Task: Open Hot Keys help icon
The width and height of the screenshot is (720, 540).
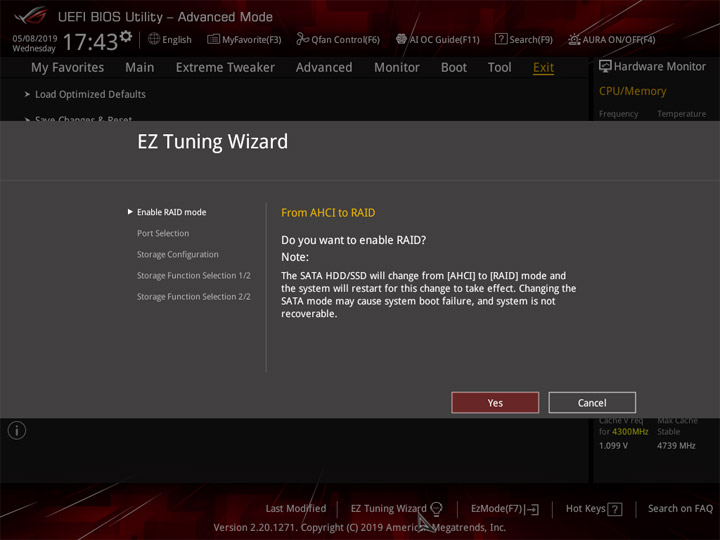Action: pos(614,509)
